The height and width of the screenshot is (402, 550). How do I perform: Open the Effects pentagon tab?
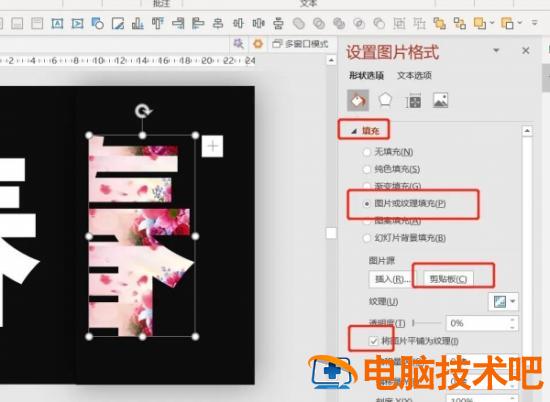[x=385, y=100]
